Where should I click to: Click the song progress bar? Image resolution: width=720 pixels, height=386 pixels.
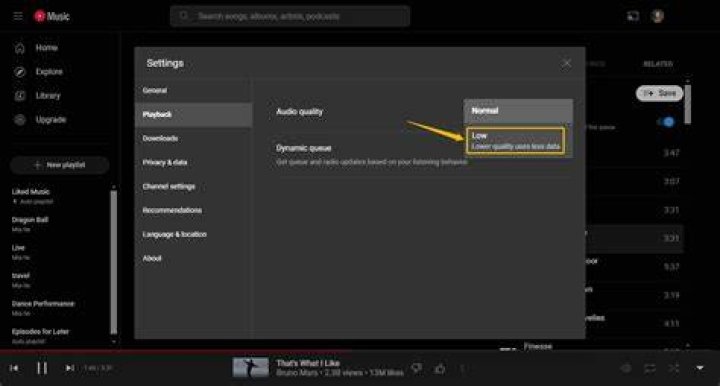click(360, 352)
